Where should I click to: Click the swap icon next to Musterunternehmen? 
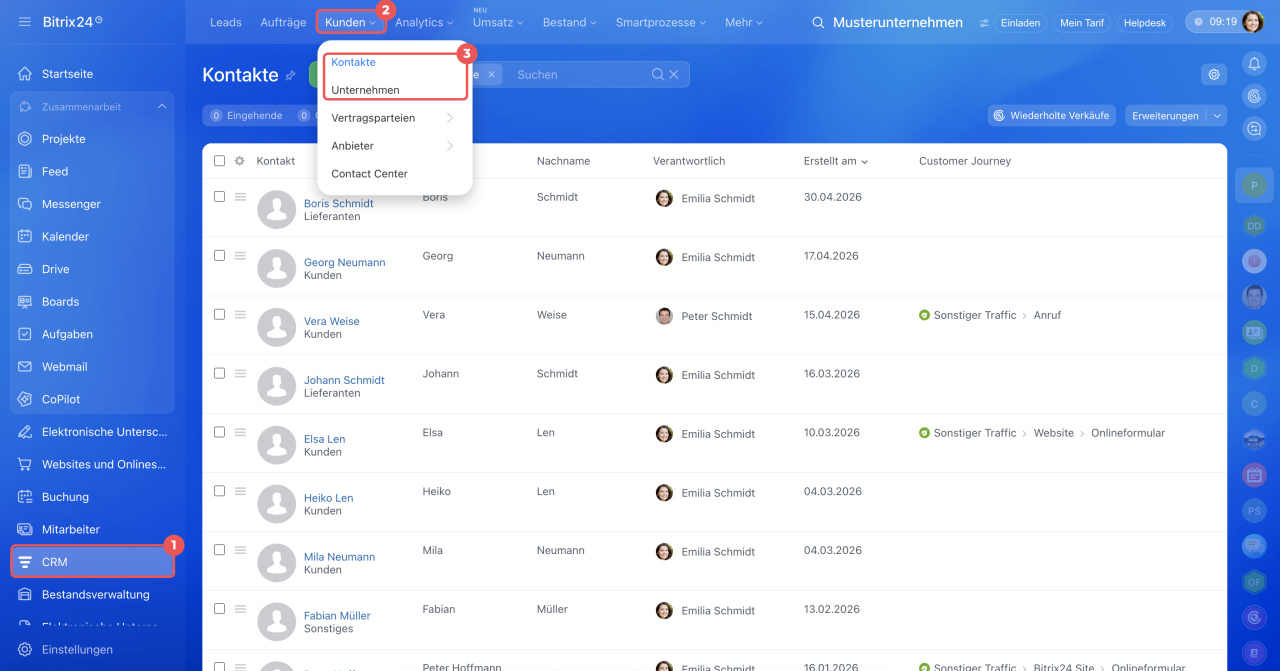point(983,22)
